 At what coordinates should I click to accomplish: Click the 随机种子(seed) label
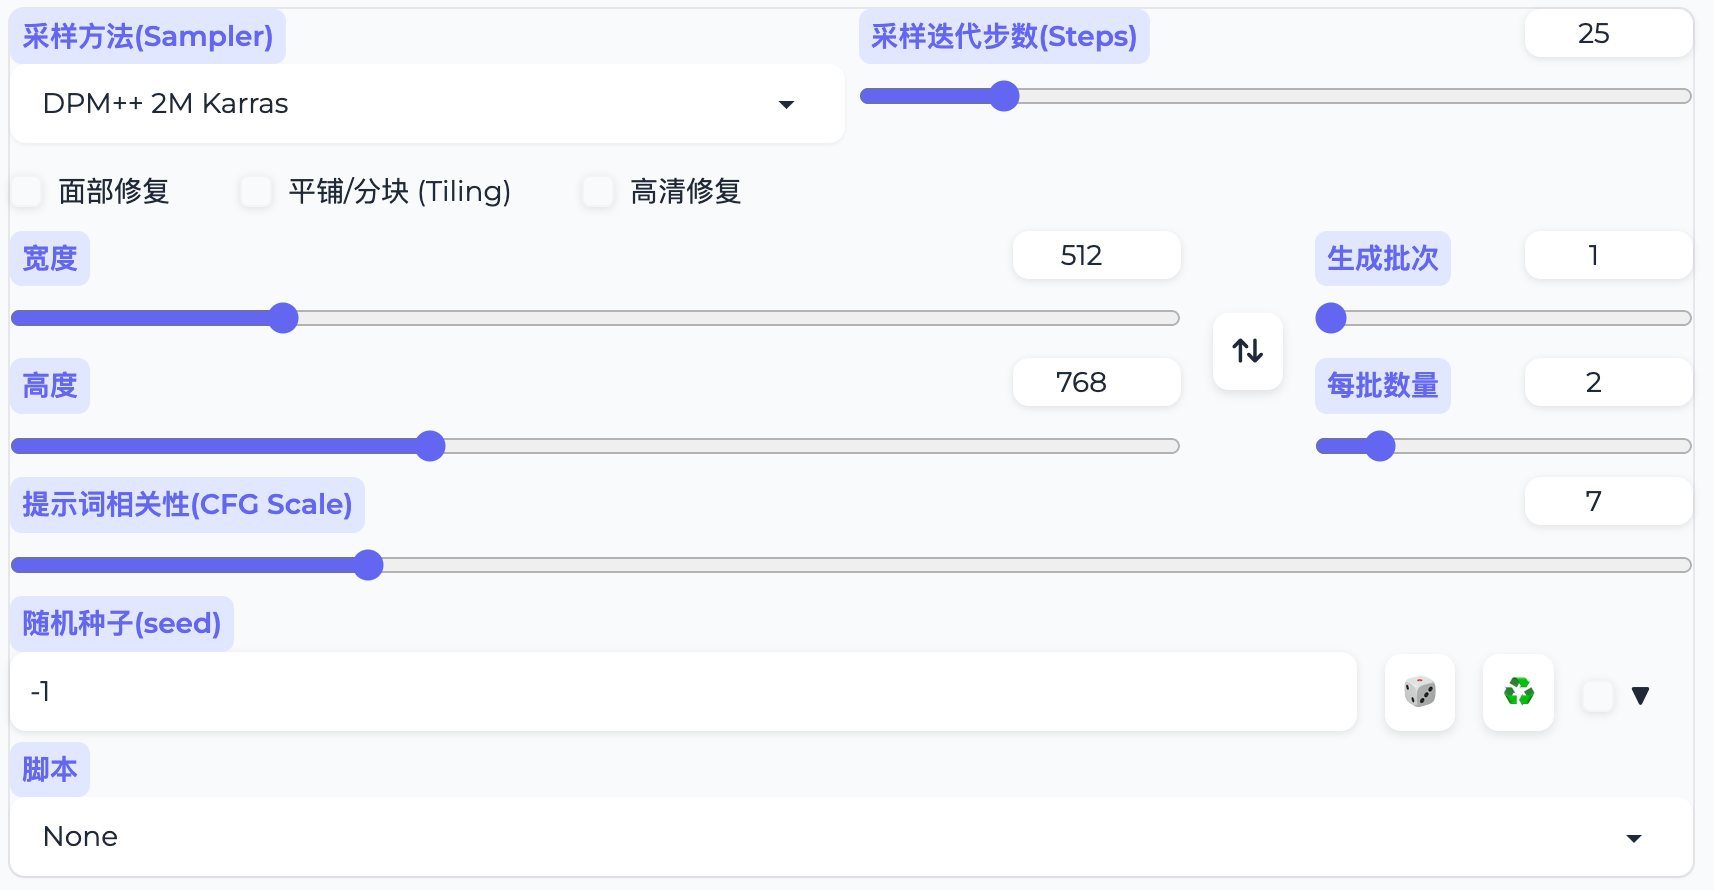pyautogui.click(x=121, y=623)
